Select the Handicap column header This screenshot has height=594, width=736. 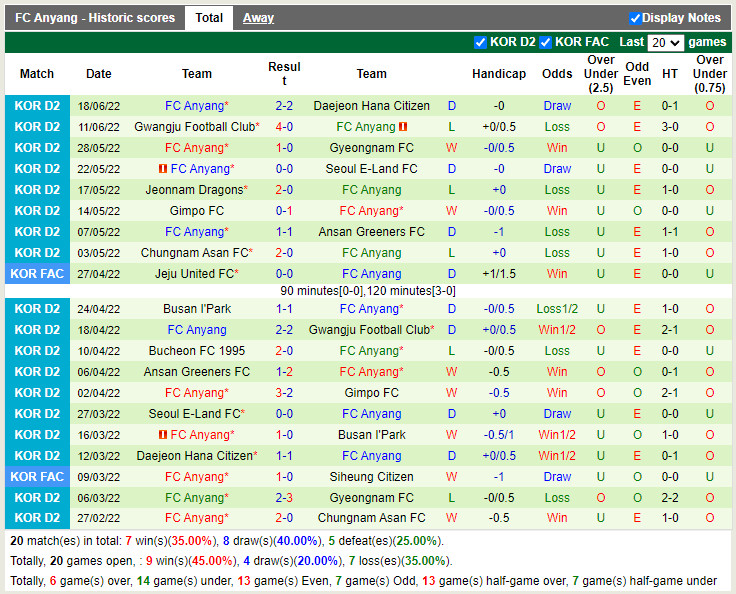(499, 74)
